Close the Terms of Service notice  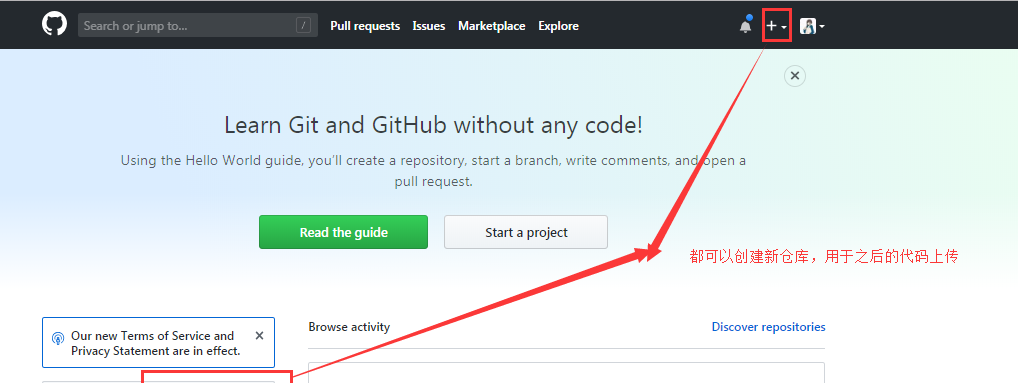coord(260,336)
